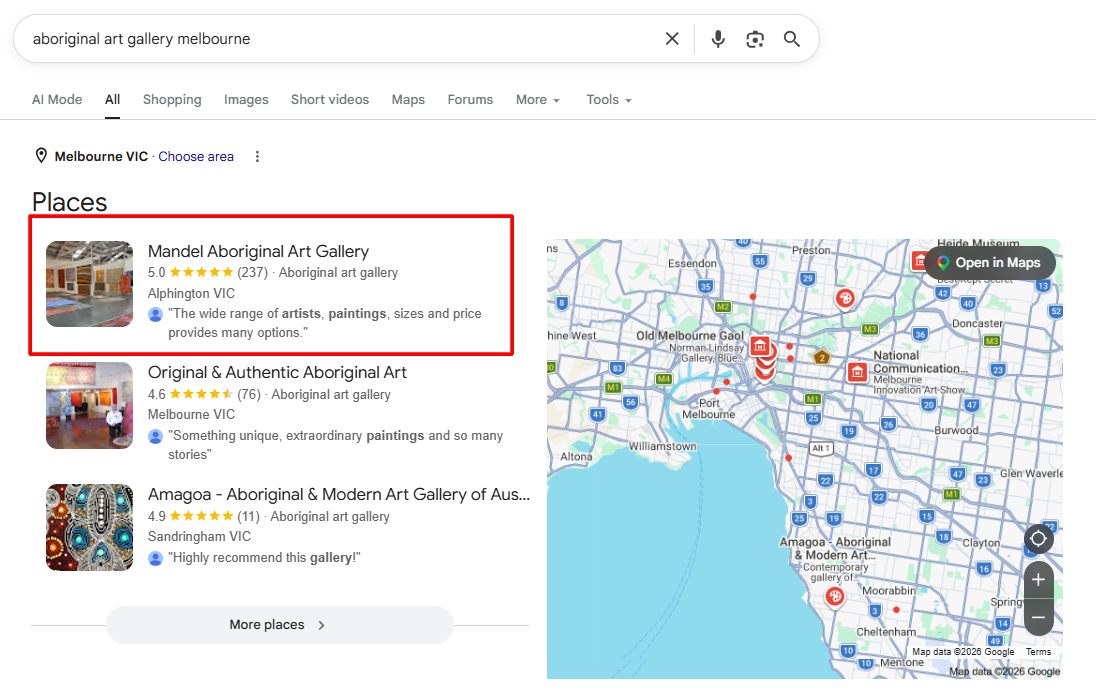Expand the More dropdown in search tabs
The image size is (1096, 694).
tap(538, 100)
